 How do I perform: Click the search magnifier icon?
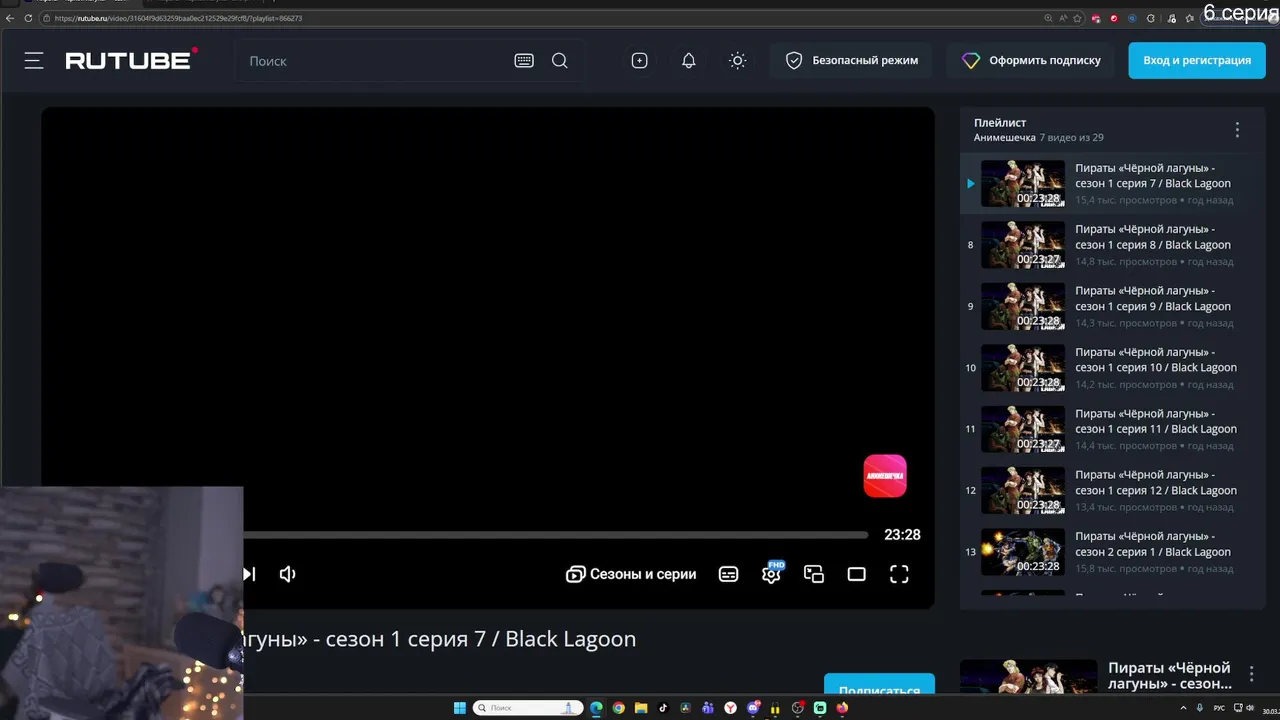(560, 61)
